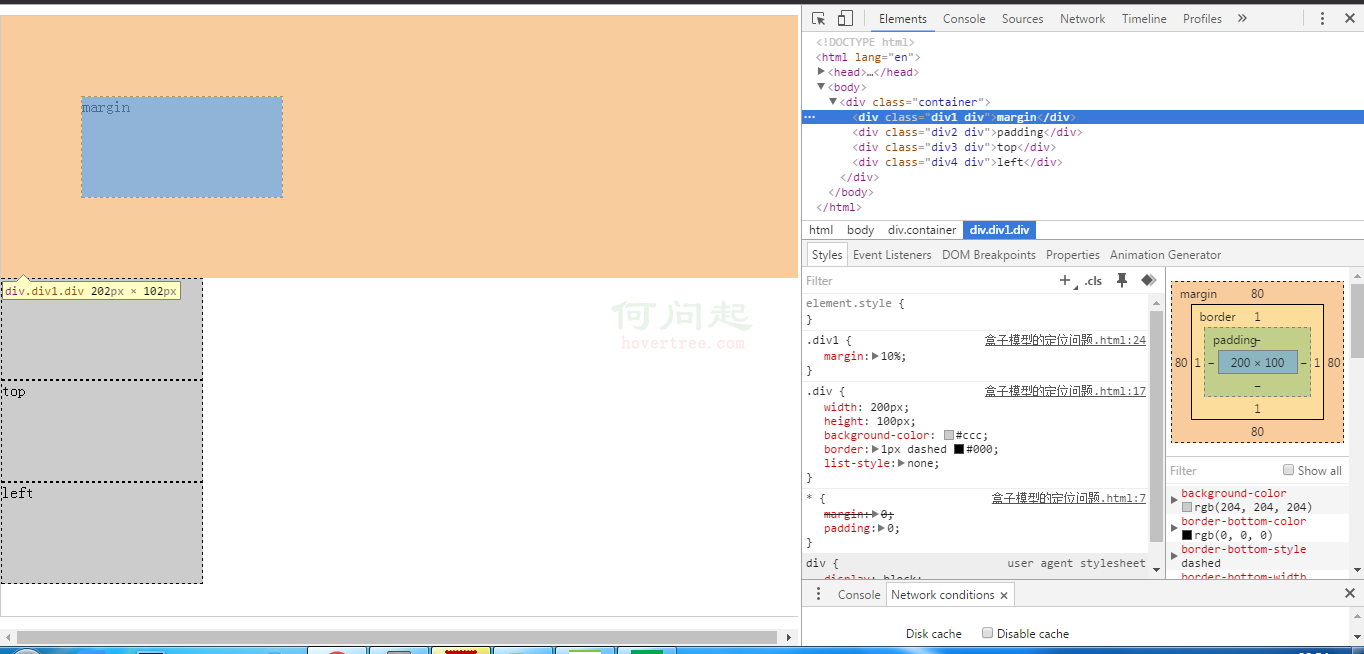Activate the inspect element picker
Screen dimensions: 1364x654
(819, 19)
